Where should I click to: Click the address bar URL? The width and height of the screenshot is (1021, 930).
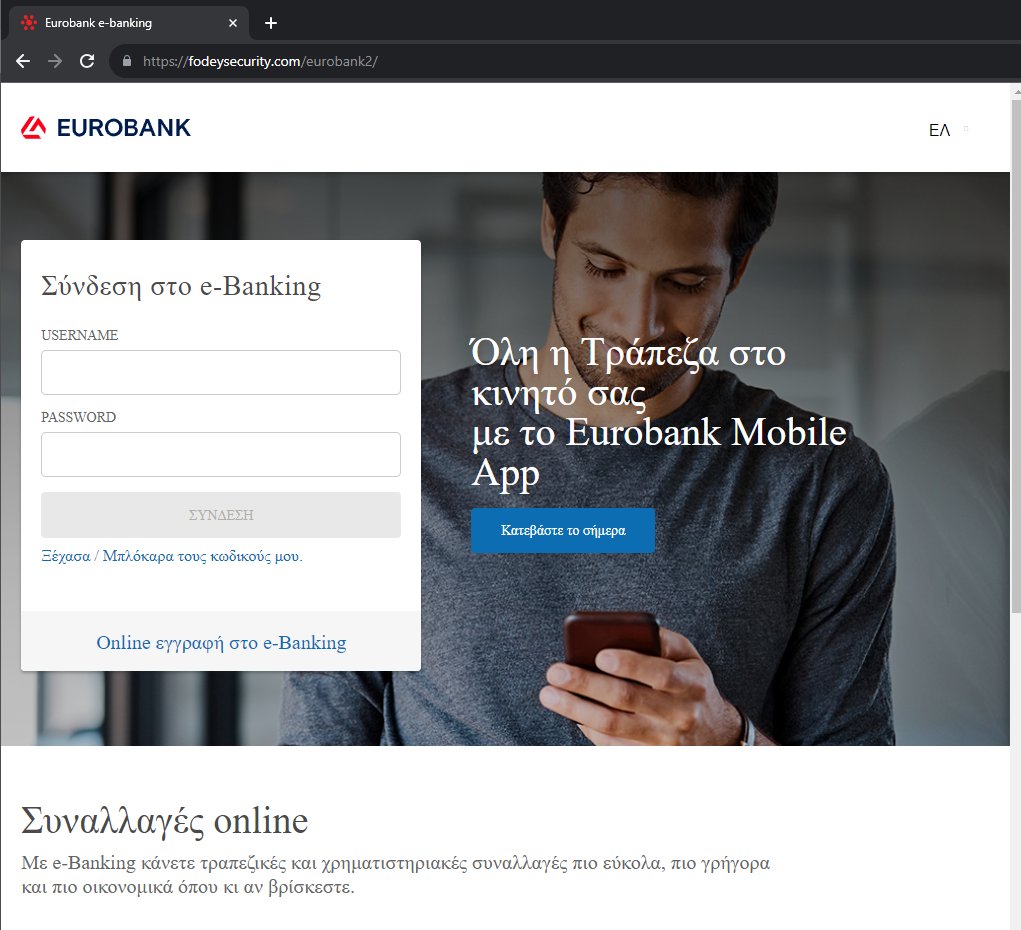[260, 61]
